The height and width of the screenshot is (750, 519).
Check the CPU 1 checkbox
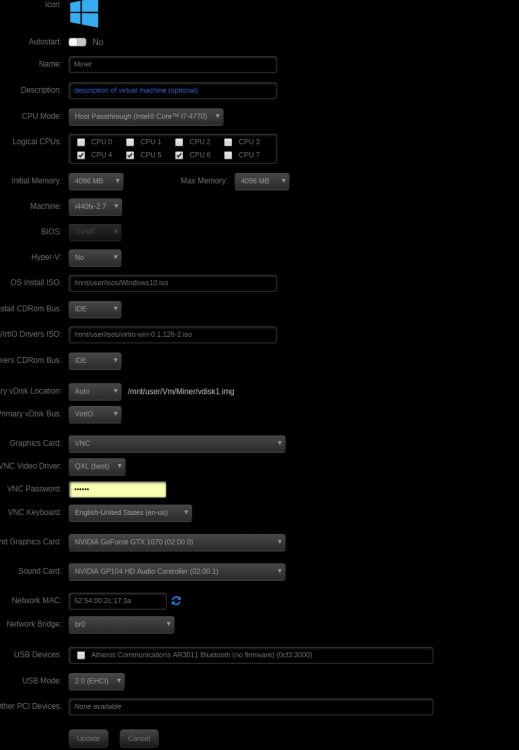[130, 142]
